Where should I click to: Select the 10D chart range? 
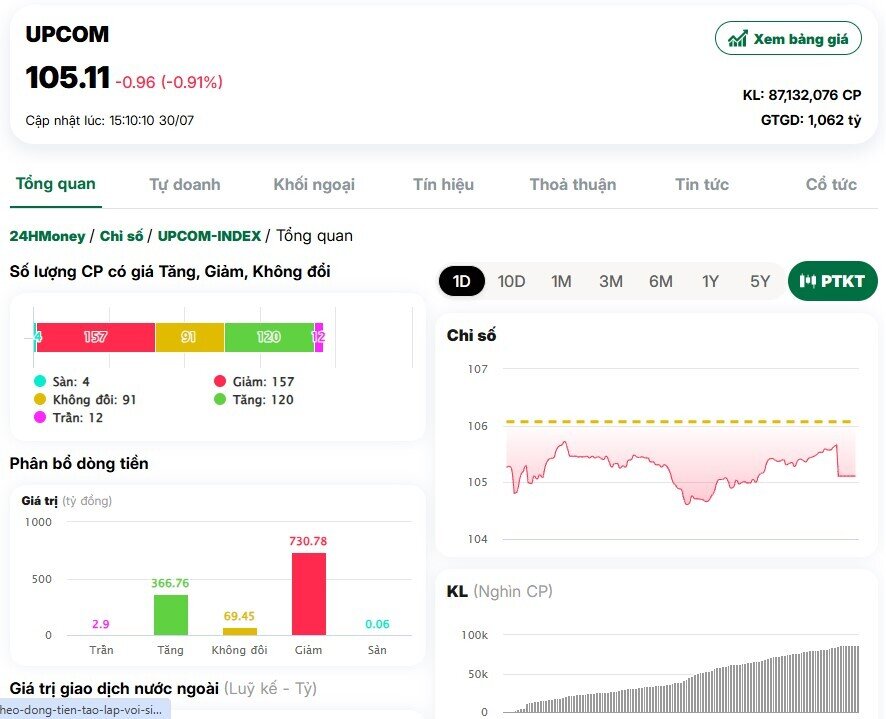click(x=511, y=281)
